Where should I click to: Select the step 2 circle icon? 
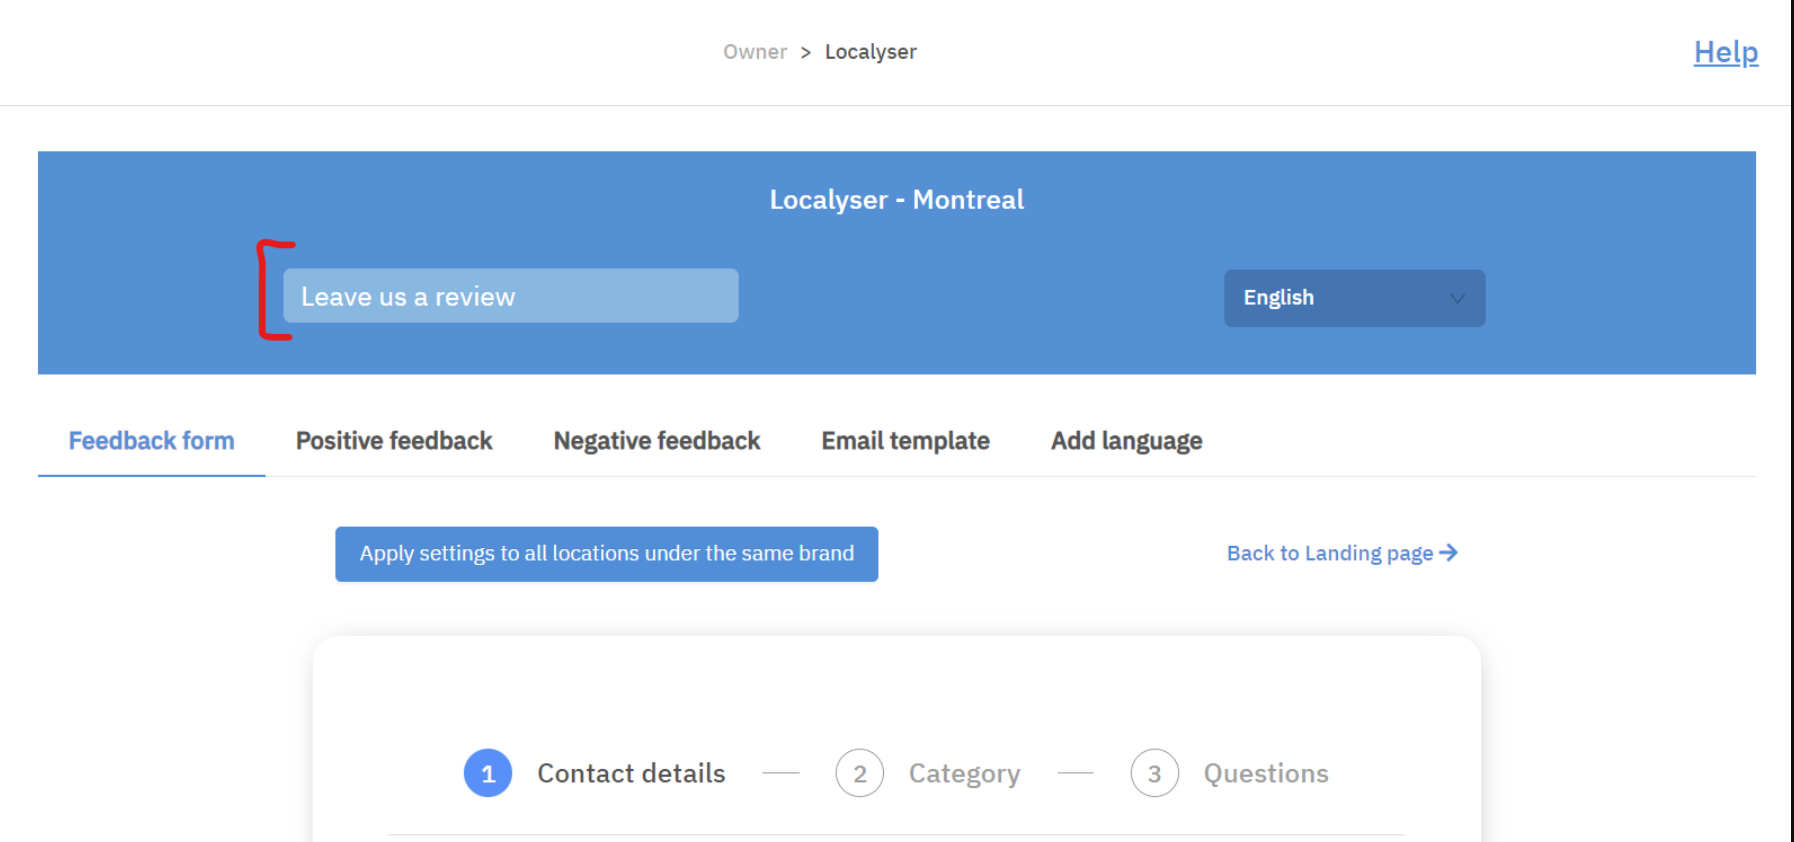coord(859,773)
